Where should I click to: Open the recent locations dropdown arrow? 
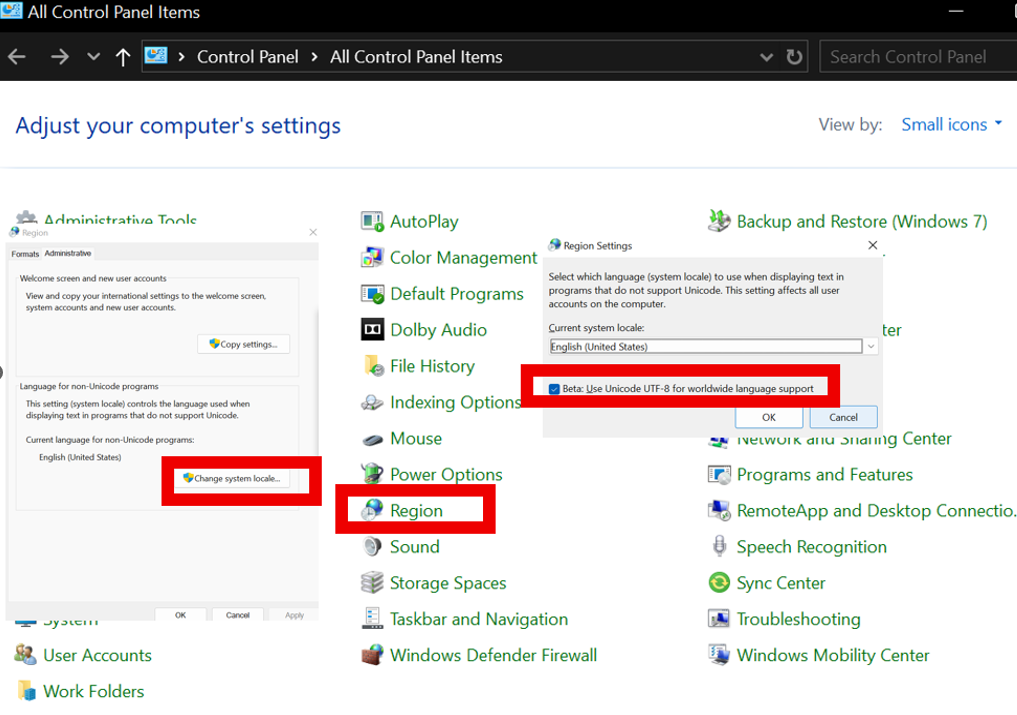pyautogui.click(x=93, y=57)
